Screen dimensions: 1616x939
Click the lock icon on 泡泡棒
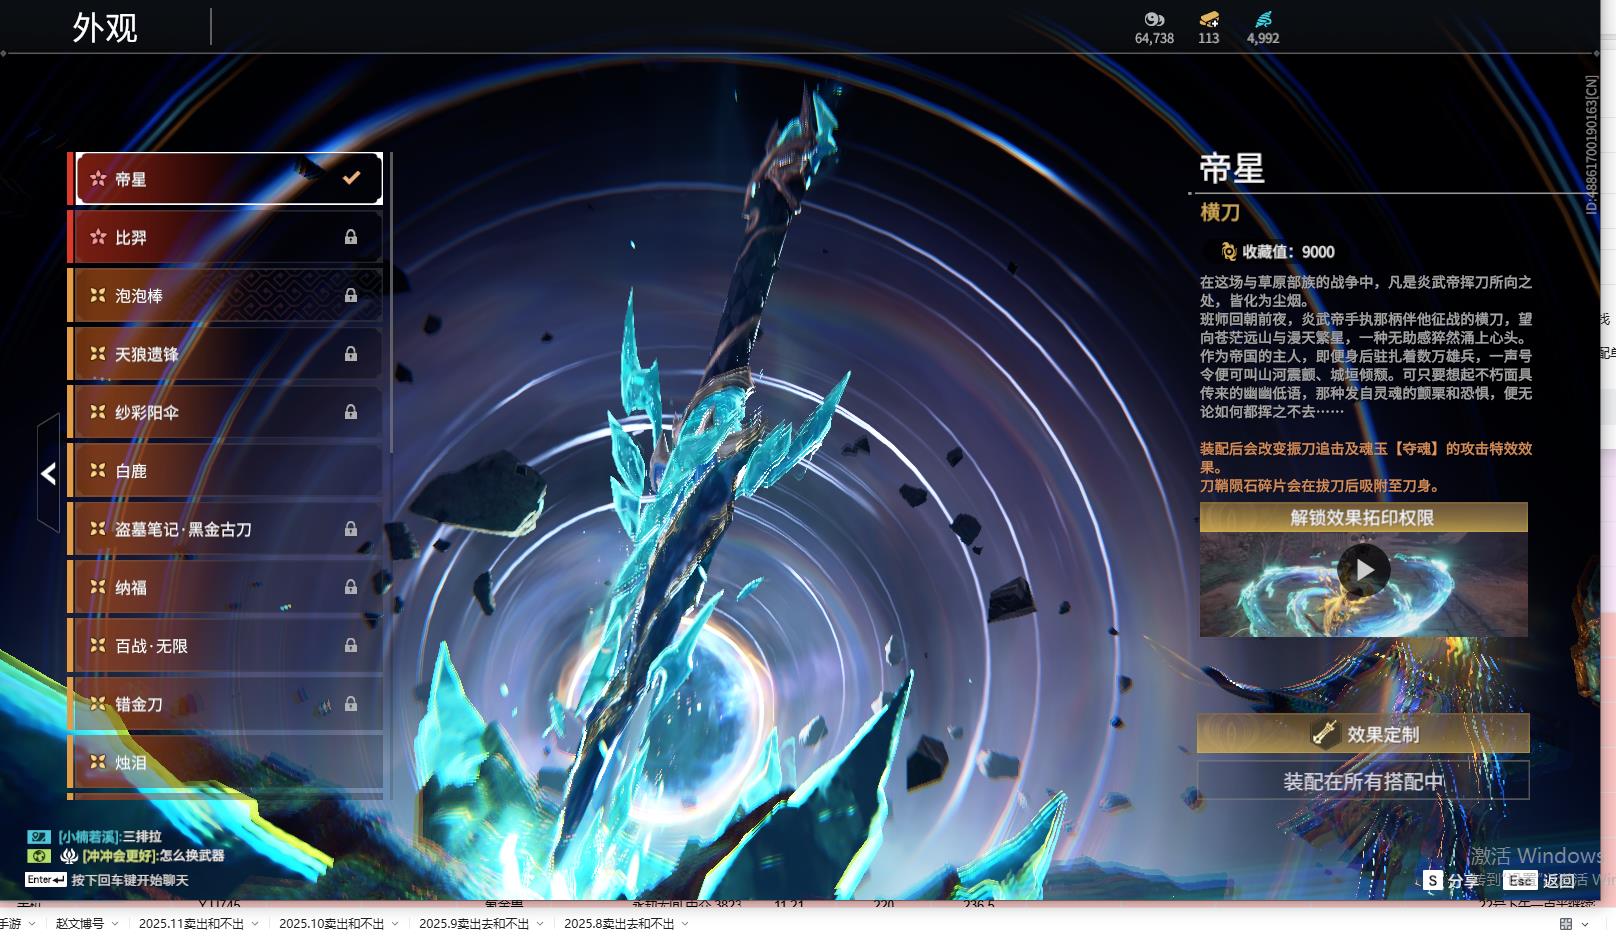click(351, 295)
